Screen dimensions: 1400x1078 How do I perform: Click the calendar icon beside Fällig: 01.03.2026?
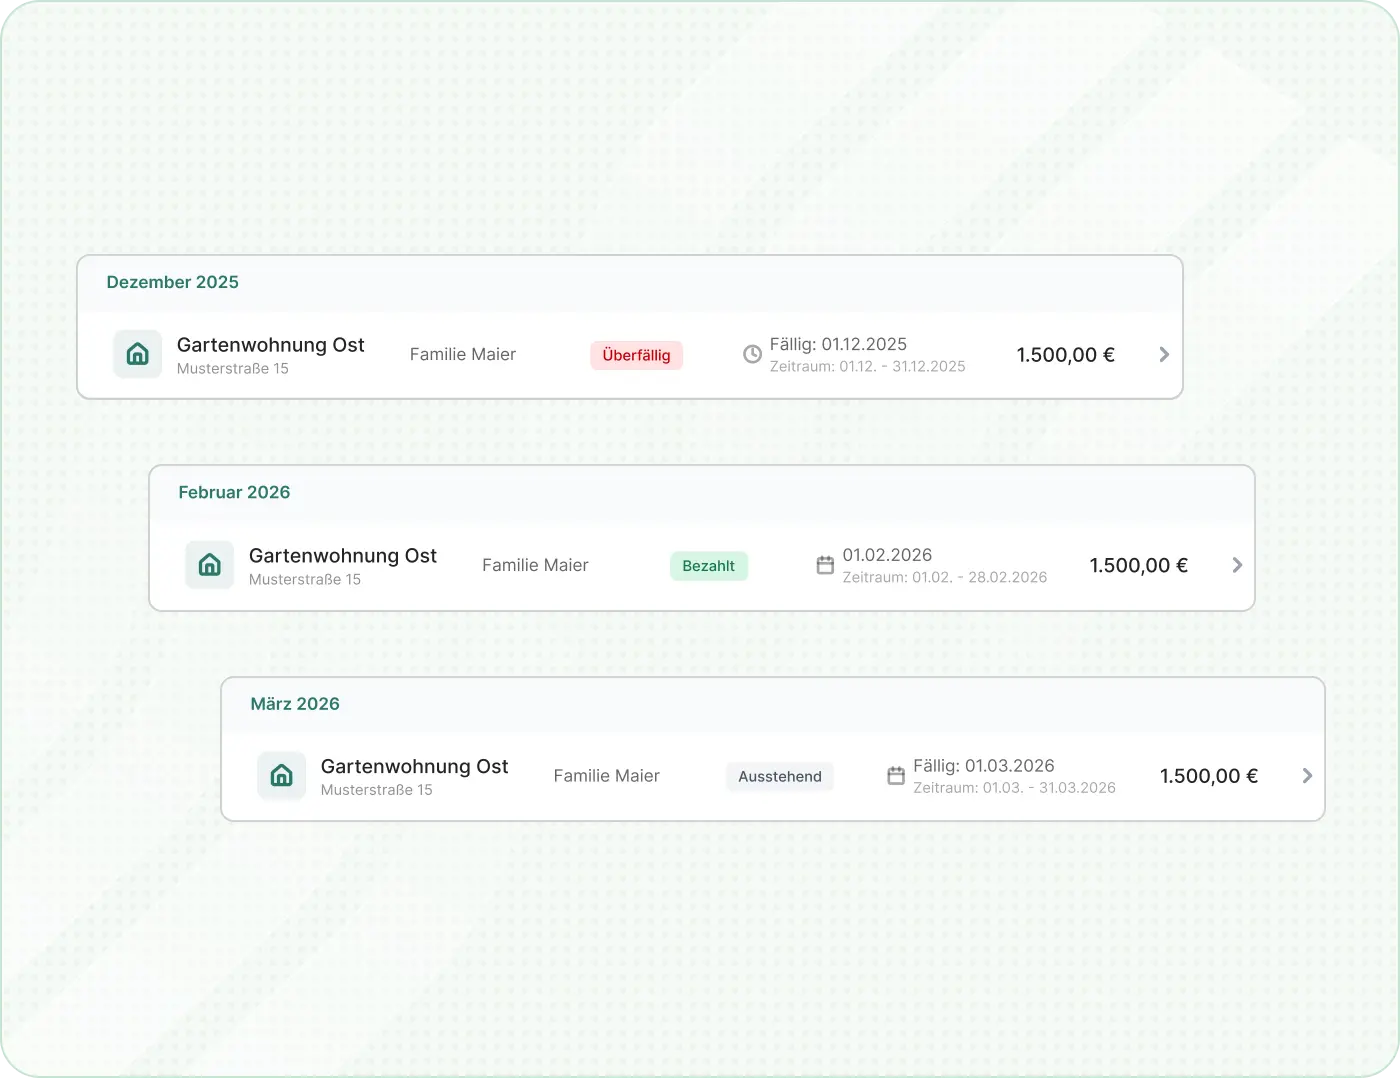click(x=896, y=776)
